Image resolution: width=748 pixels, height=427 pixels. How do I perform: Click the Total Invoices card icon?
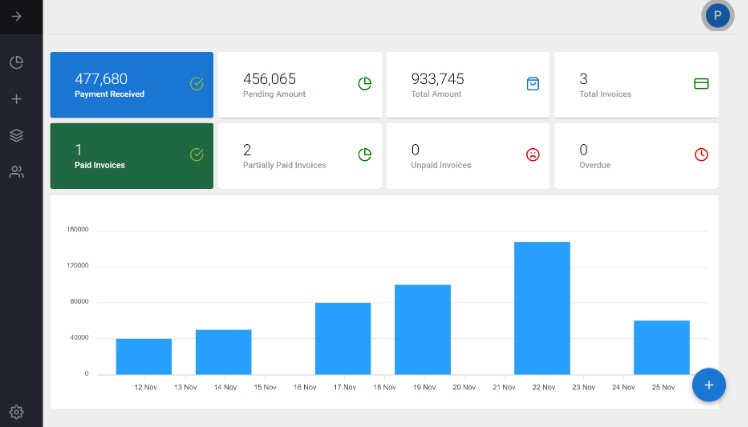(701, 84)
